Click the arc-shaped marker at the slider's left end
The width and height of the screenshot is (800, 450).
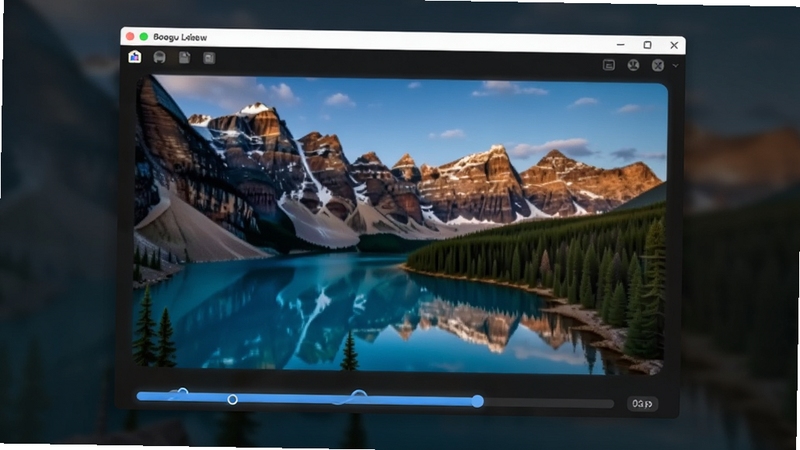point(182,392)
